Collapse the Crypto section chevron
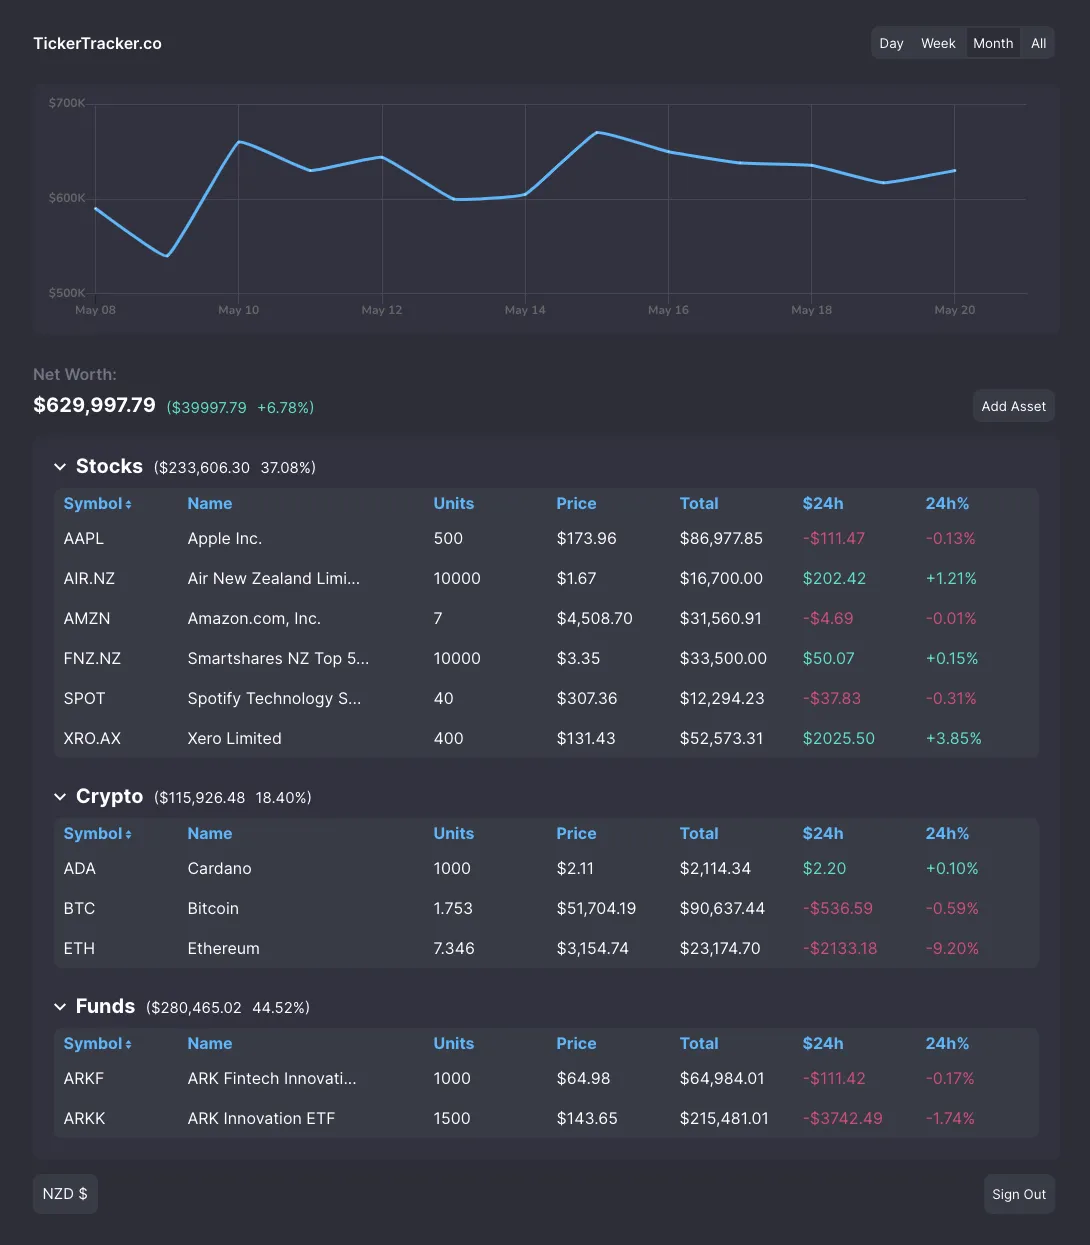Viewport: 1090px width, 1245px height. click(60, 797)
